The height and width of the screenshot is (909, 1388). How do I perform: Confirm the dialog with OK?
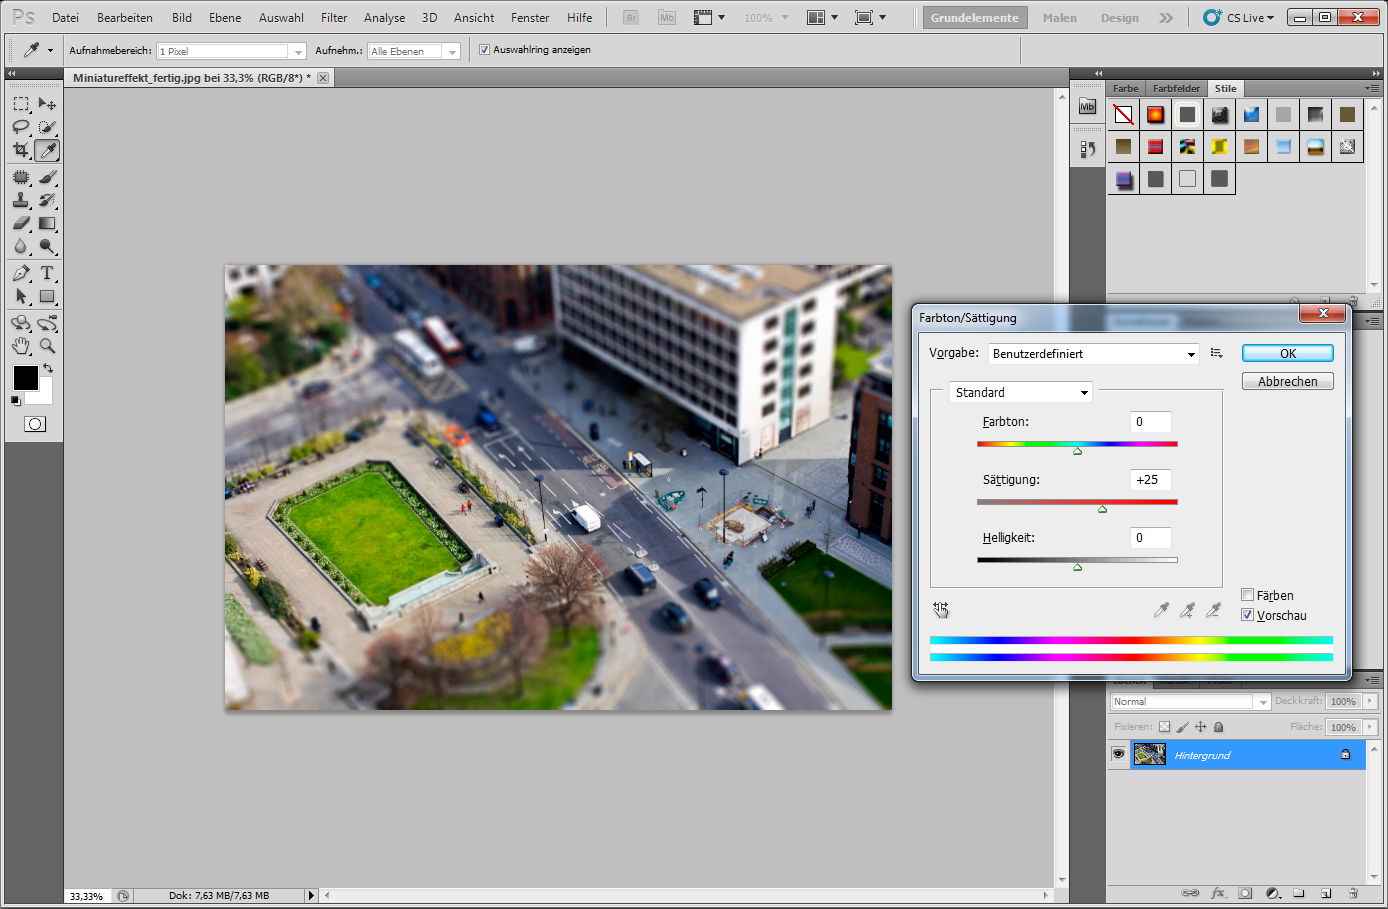click(x=1288, y=354)
